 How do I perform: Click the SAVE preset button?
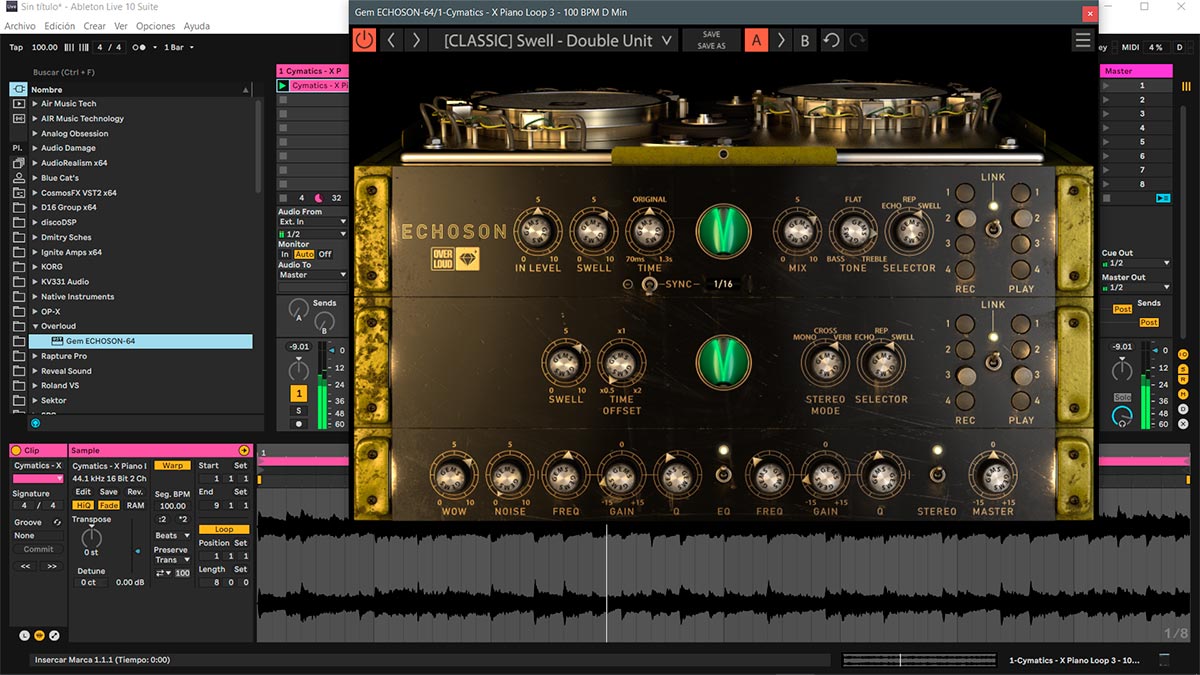point(711,34)
